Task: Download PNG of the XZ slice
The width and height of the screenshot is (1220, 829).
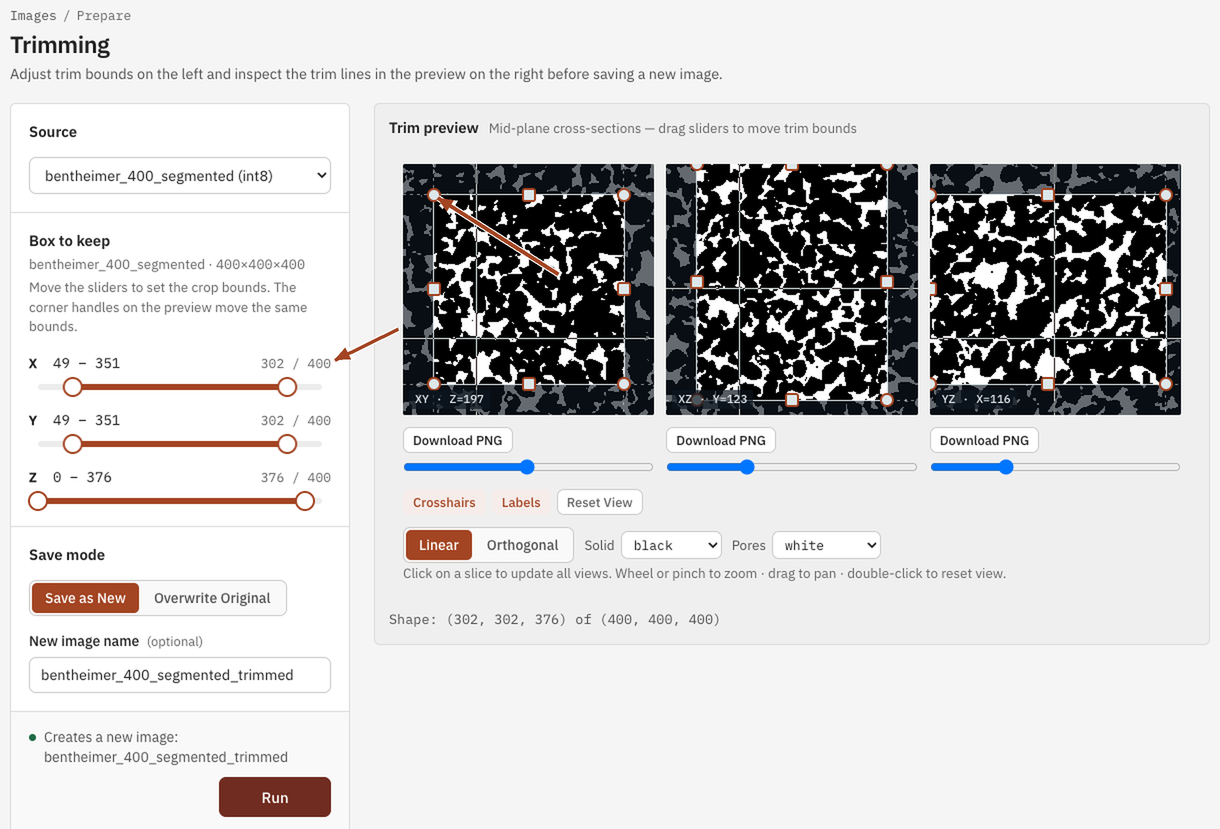Action: [721, 440]
